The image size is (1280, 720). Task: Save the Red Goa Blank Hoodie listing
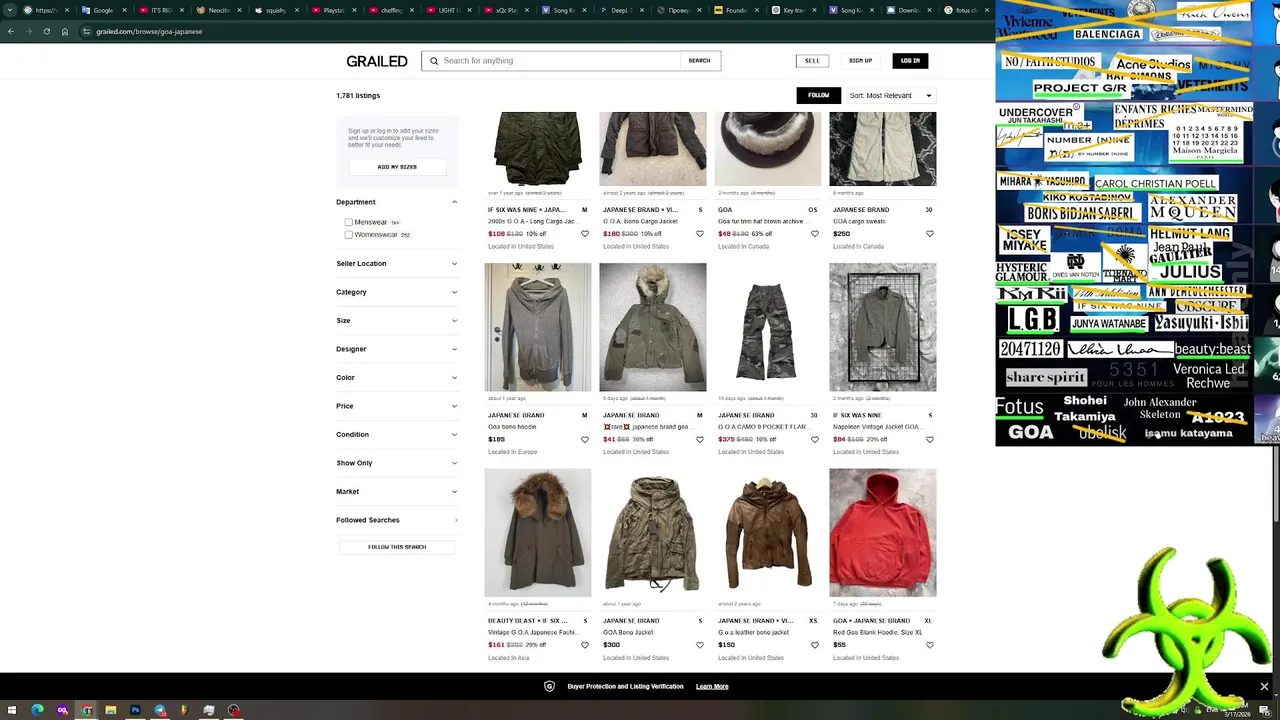point(930,645)
